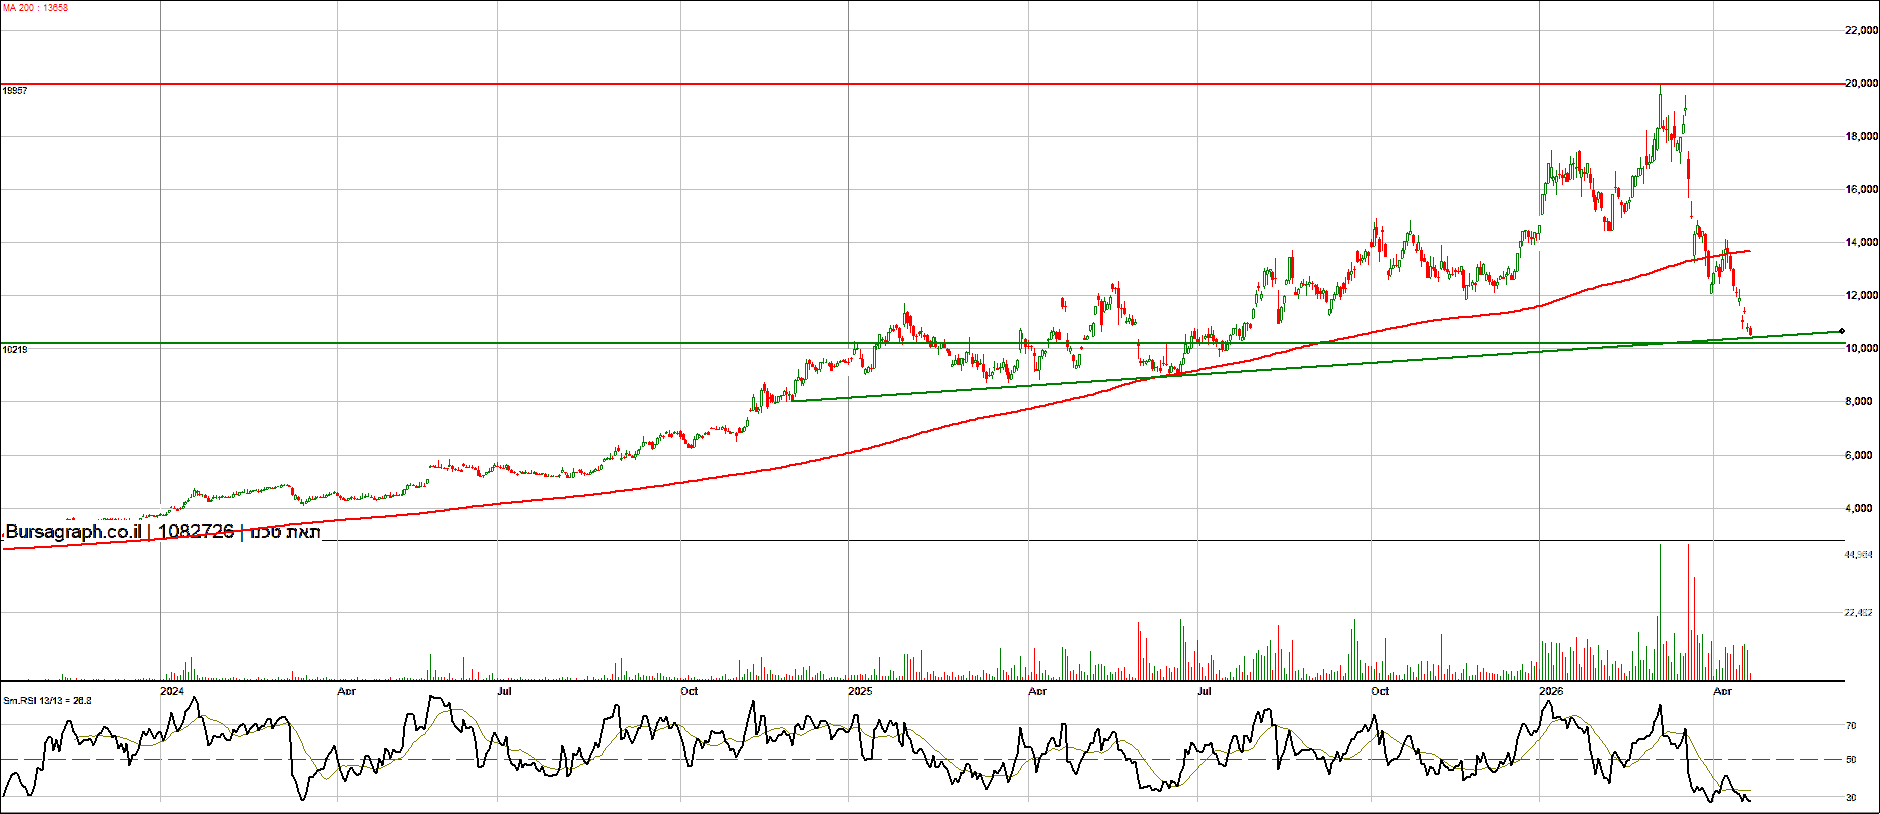Click the "16,000" price axis value

pyautogui.click(x=1860, y=190)
